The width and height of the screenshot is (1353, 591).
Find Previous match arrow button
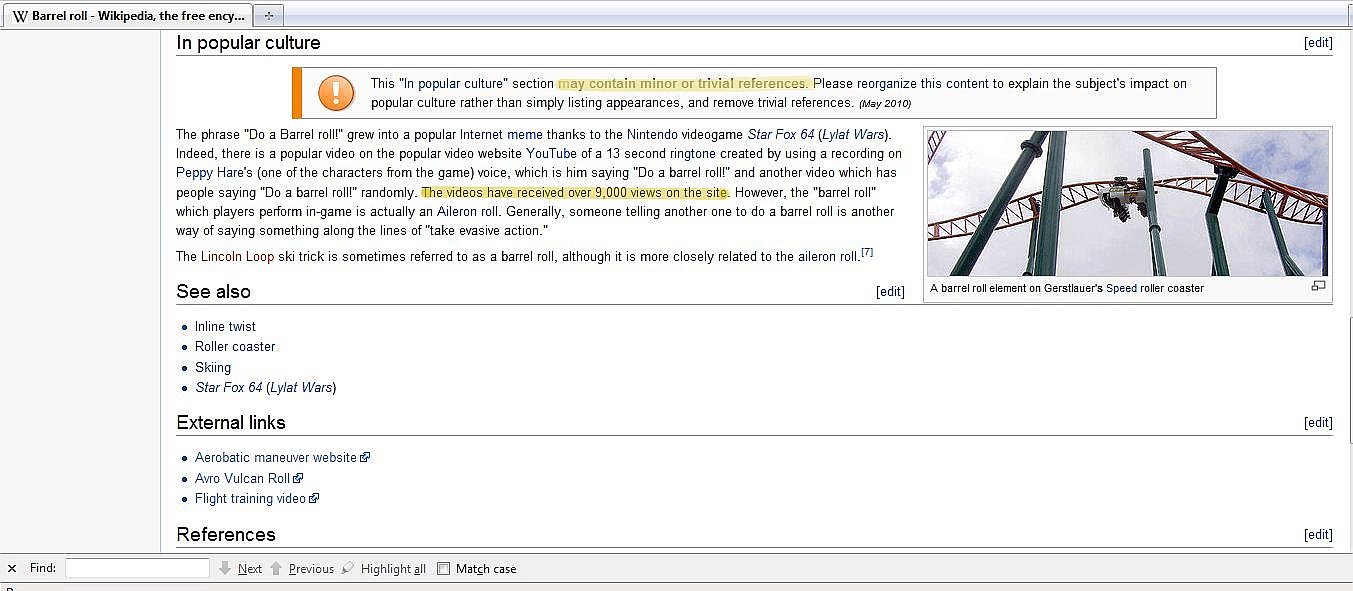click(302, 568)
